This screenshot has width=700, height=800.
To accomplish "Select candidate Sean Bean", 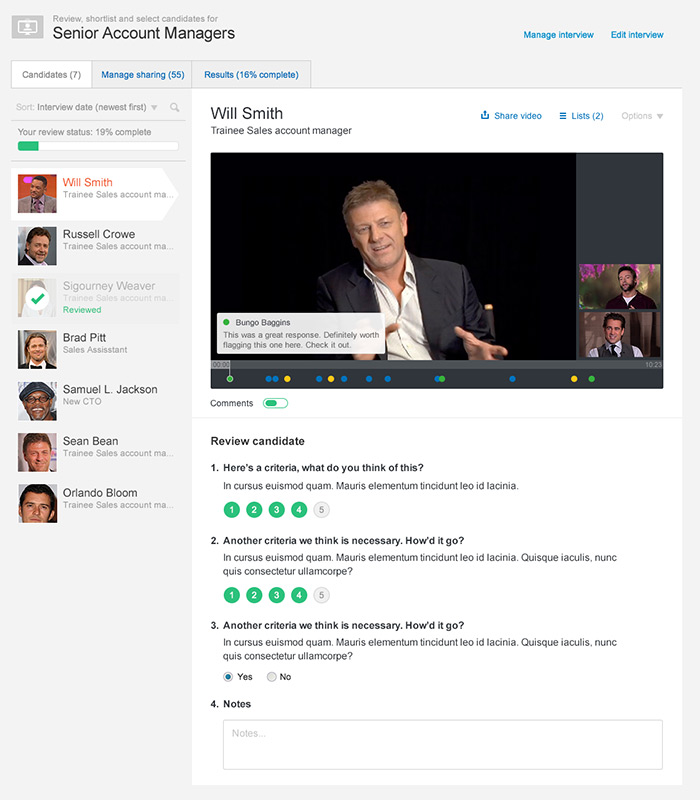I will [x=96, y=453].
